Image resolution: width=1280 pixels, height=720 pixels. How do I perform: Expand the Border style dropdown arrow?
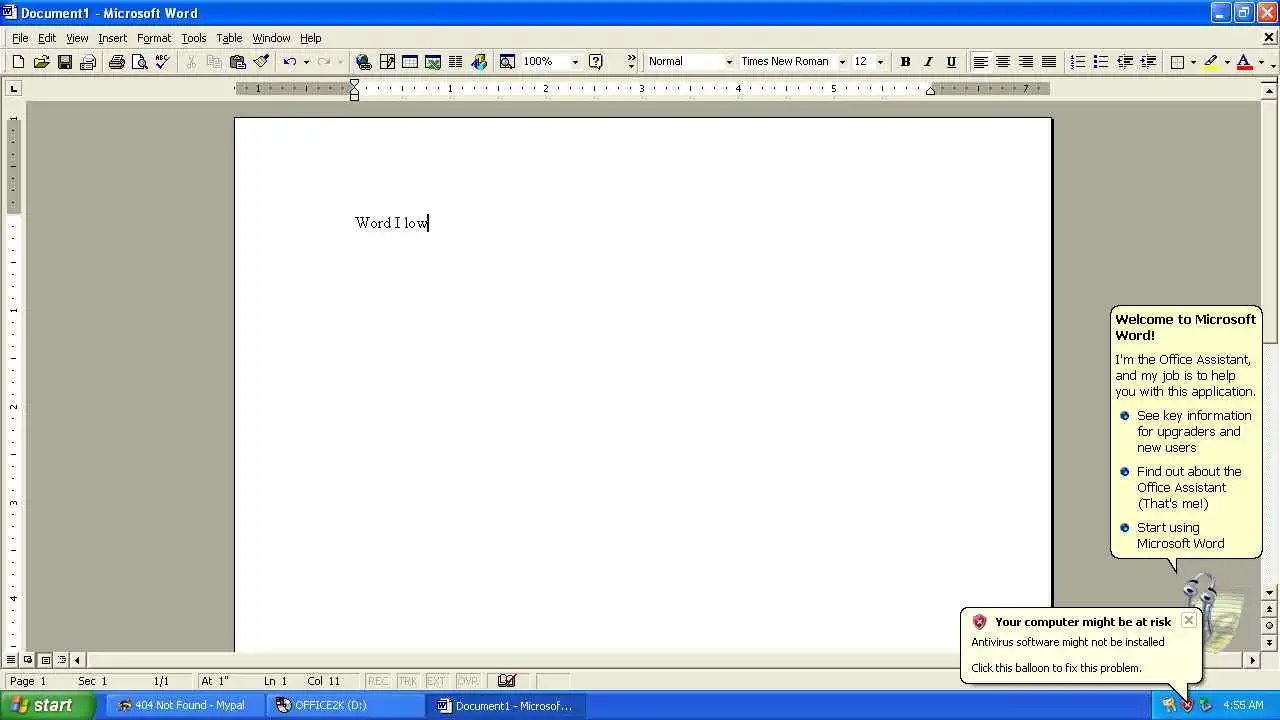pos(1193,62)
